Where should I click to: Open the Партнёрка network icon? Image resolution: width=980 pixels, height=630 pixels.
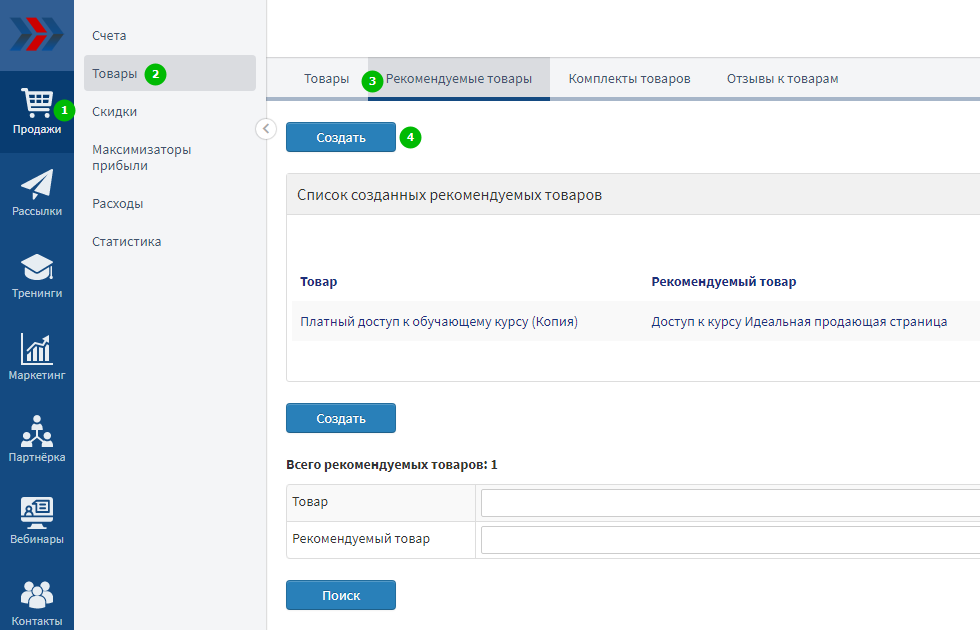click(37, 439)
